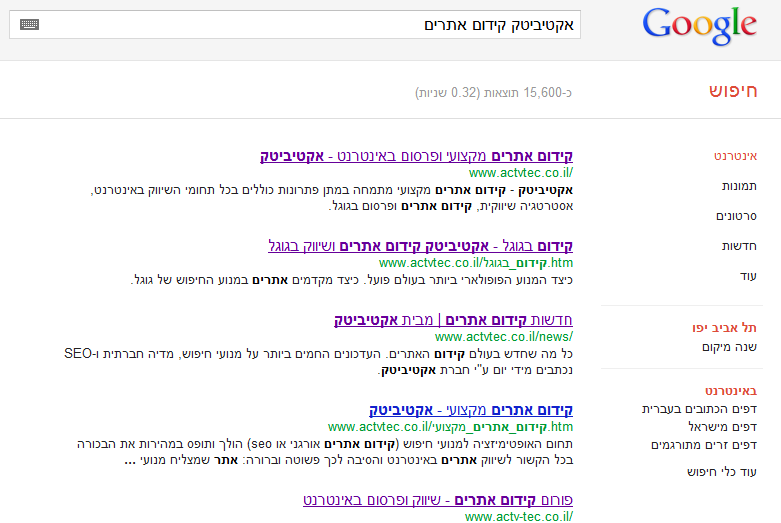
Task: Select the 'אינטרנט' search category
Action: point(735,156)
